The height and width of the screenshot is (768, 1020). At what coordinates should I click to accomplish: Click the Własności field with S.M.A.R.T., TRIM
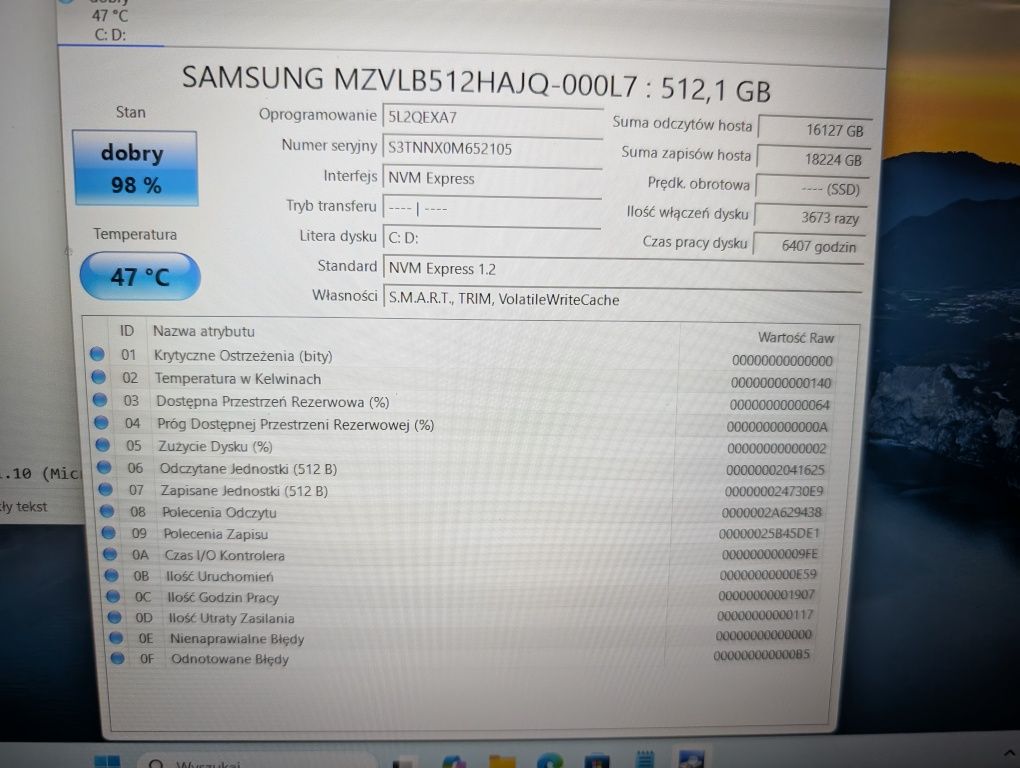[623, 298]
